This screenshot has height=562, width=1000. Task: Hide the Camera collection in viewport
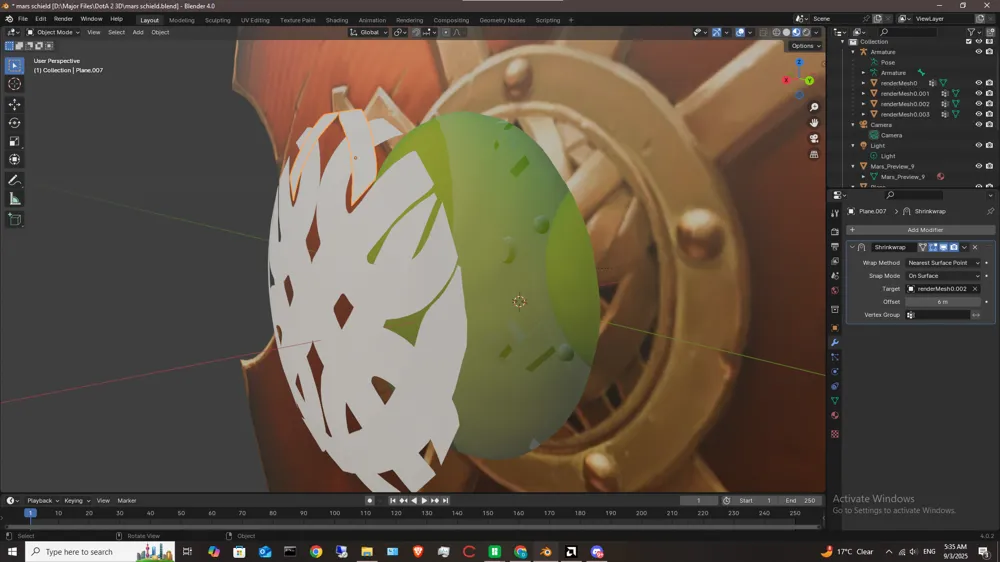978,124
